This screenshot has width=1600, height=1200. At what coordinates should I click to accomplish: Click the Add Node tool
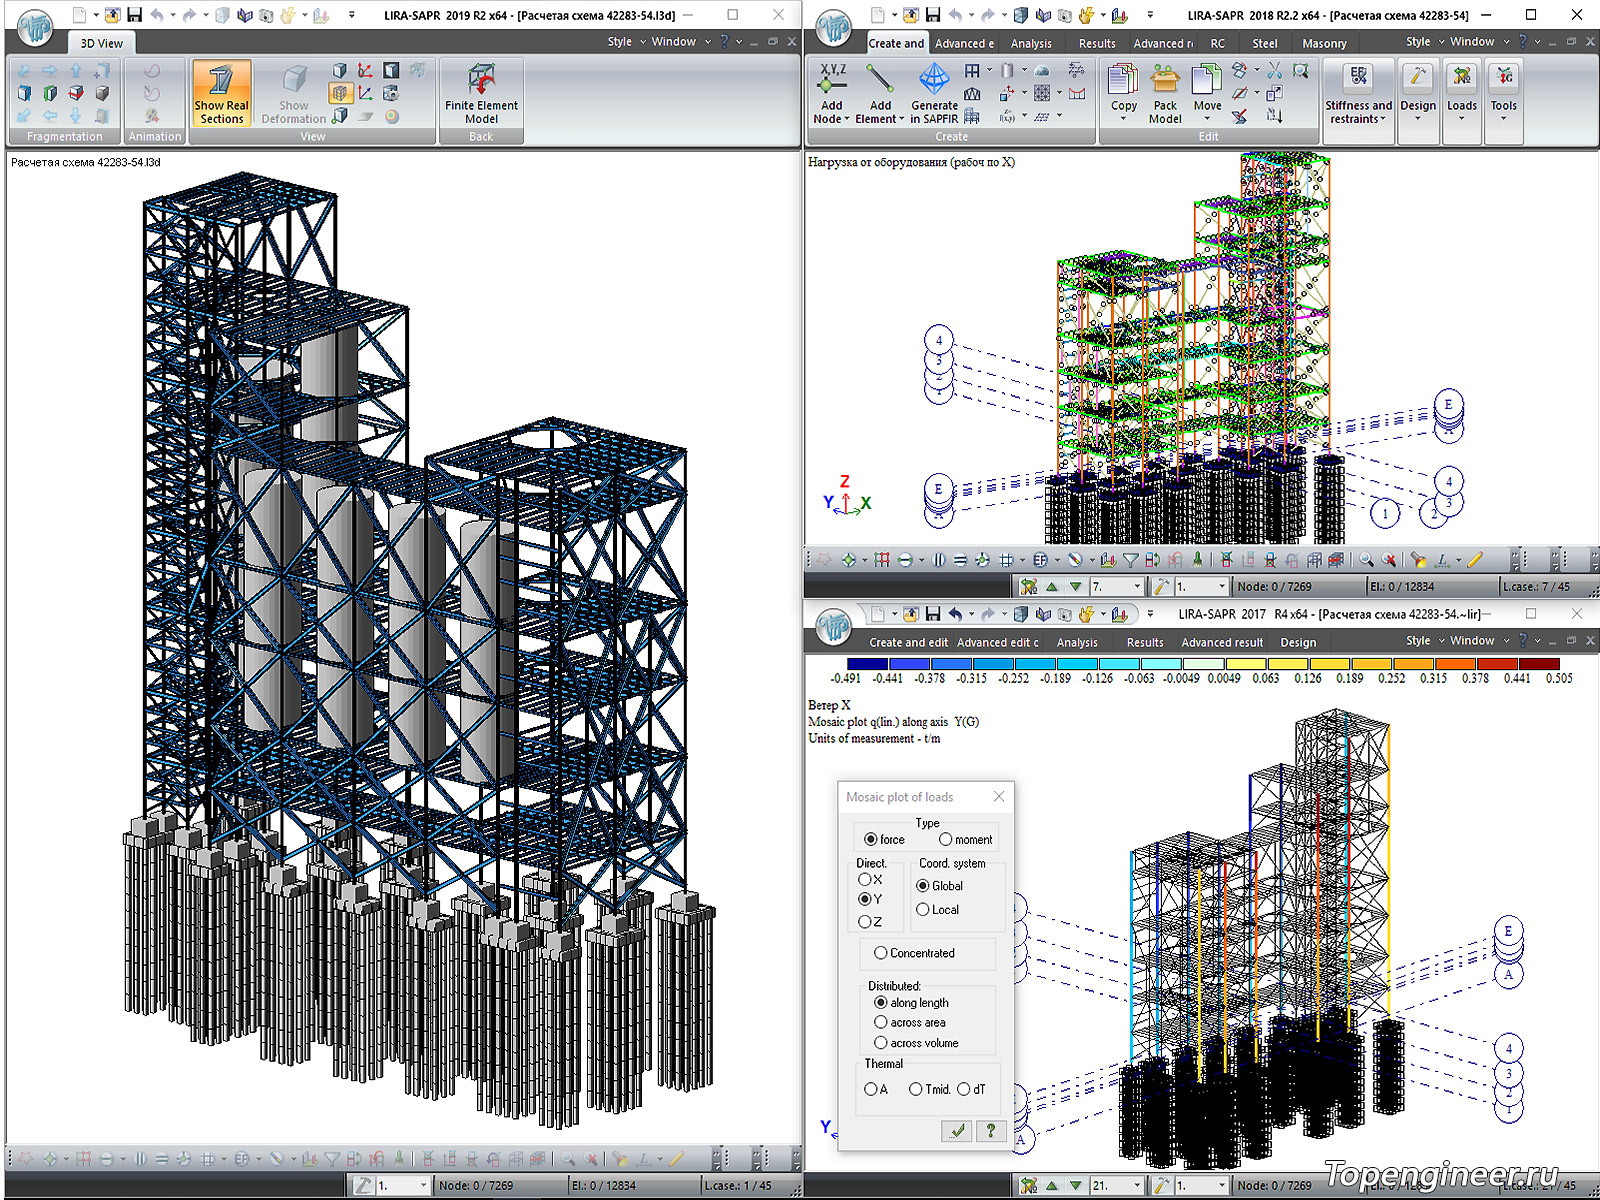click(x=832, y=93)
